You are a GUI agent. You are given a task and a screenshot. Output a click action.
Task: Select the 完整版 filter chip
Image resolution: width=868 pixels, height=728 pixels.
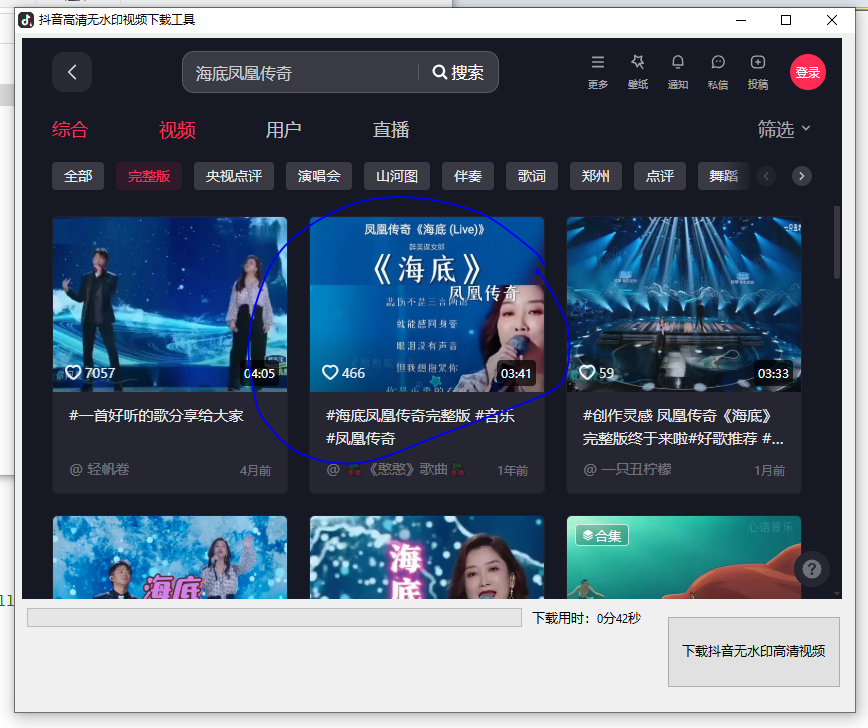pos(149,176)
